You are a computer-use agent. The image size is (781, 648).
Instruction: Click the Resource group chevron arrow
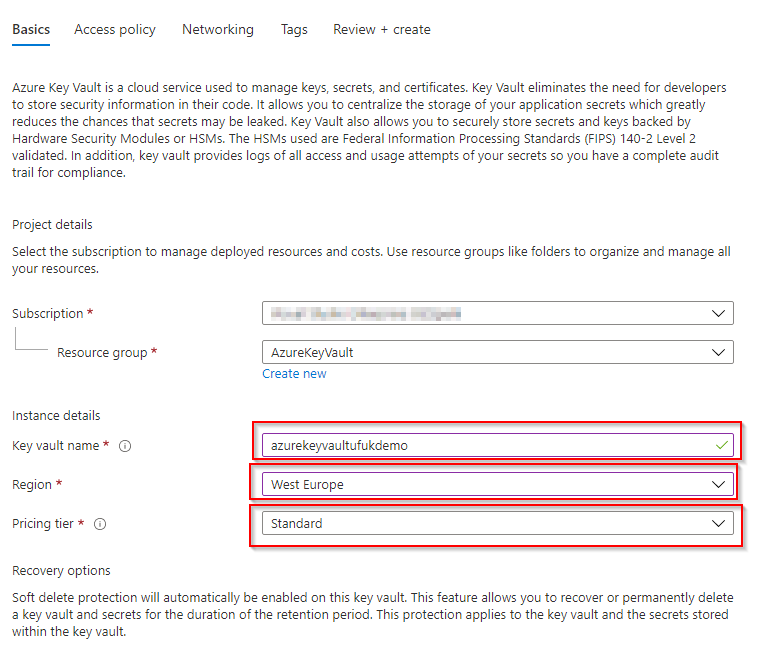(718, 352)
